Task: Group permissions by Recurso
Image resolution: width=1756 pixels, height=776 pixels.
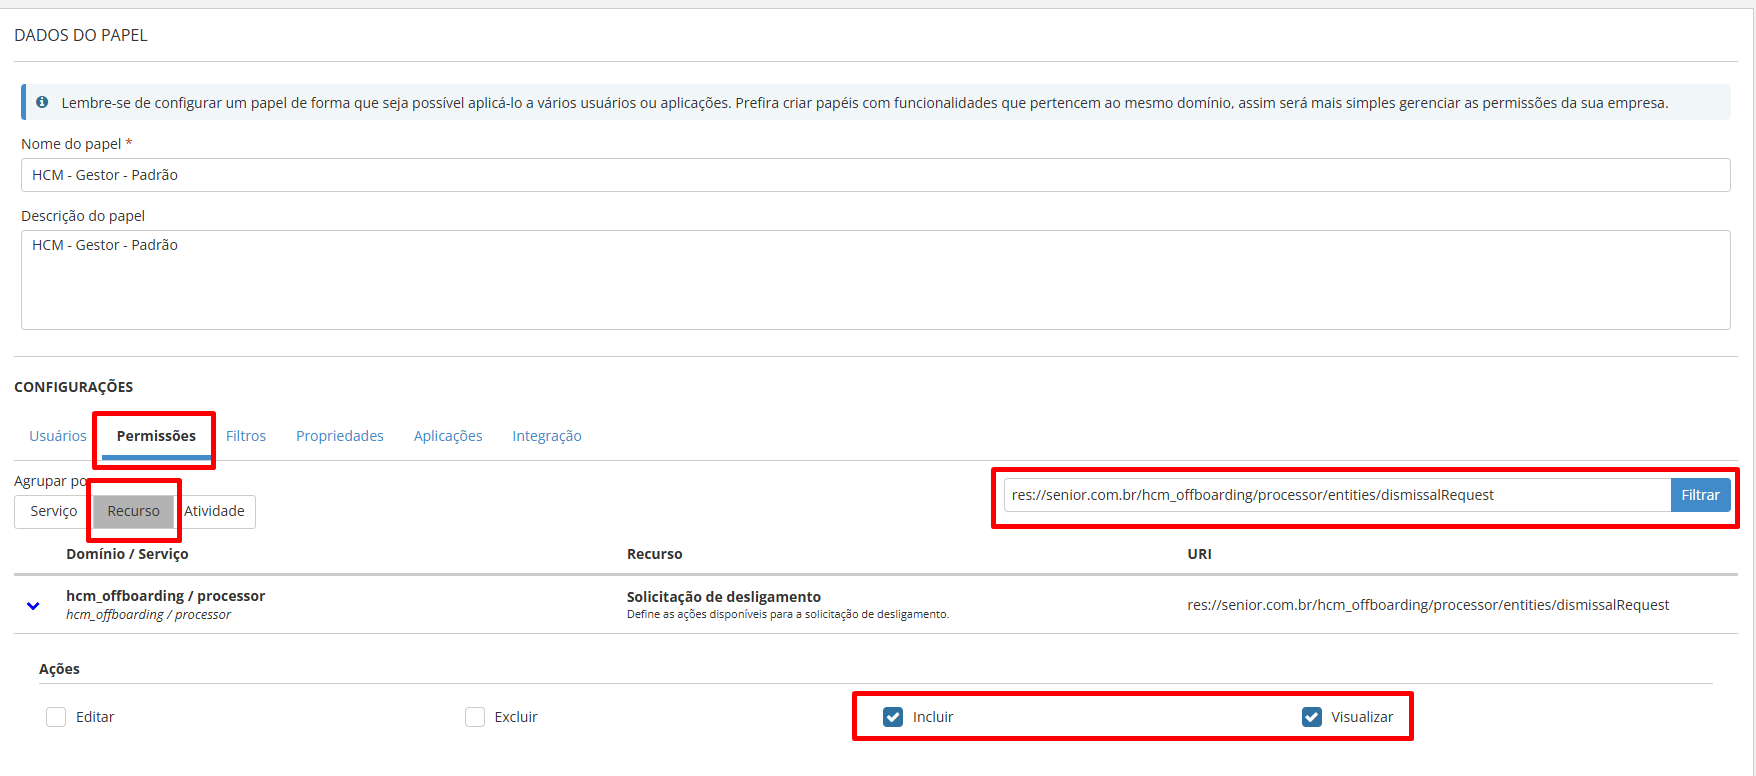Action: click(133, 511)
